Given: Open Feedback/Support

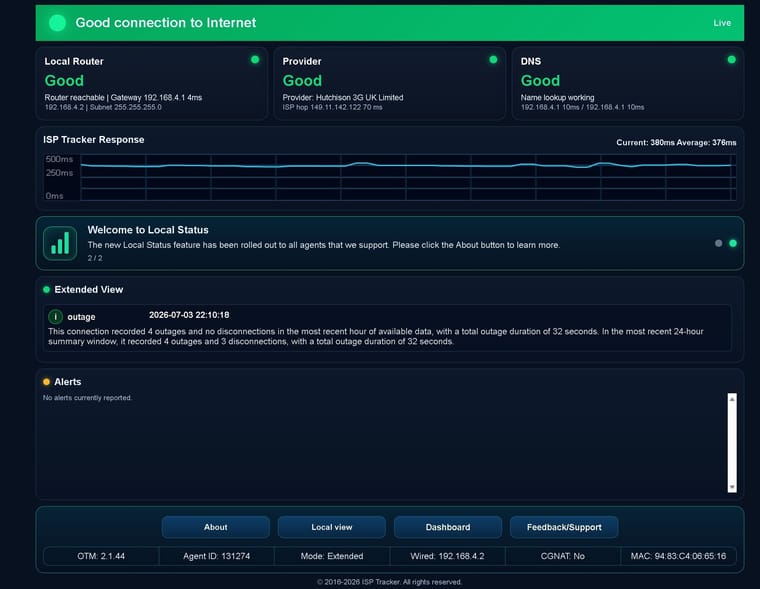Looking at the screenshot, I should [x=564, y=527].
